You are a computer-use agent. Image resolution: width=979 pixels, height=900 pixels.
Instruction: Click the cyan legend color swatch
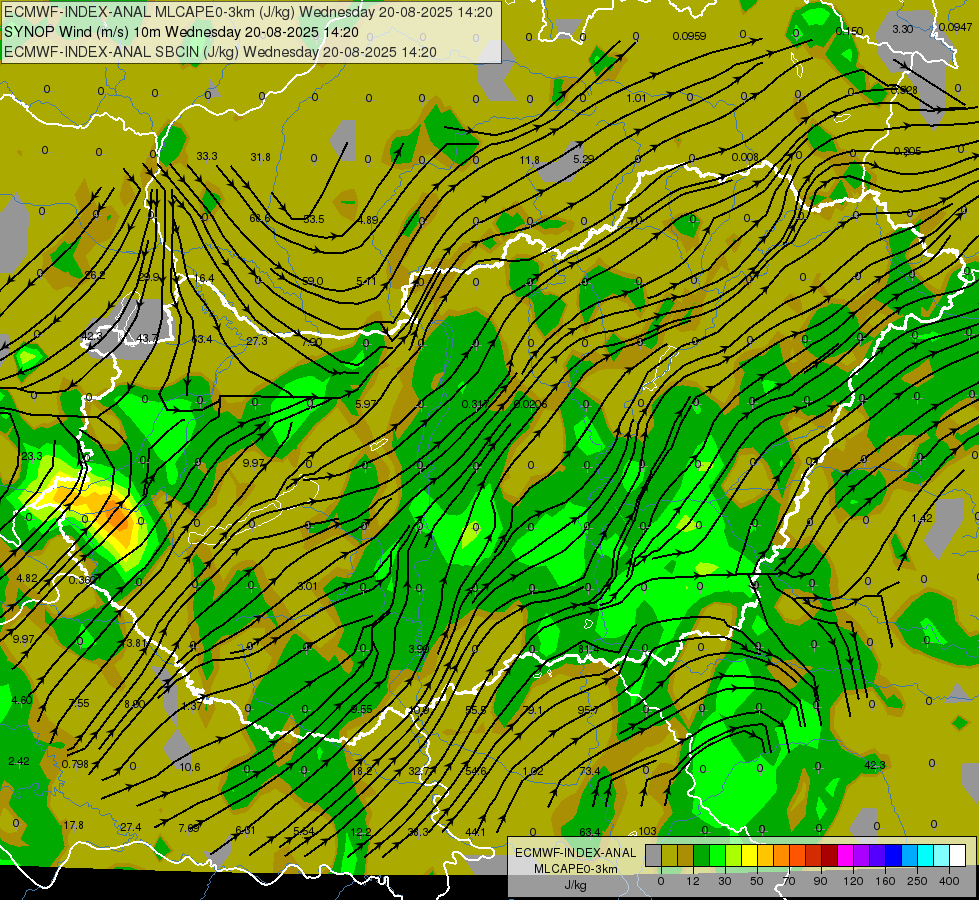(927, 855)
